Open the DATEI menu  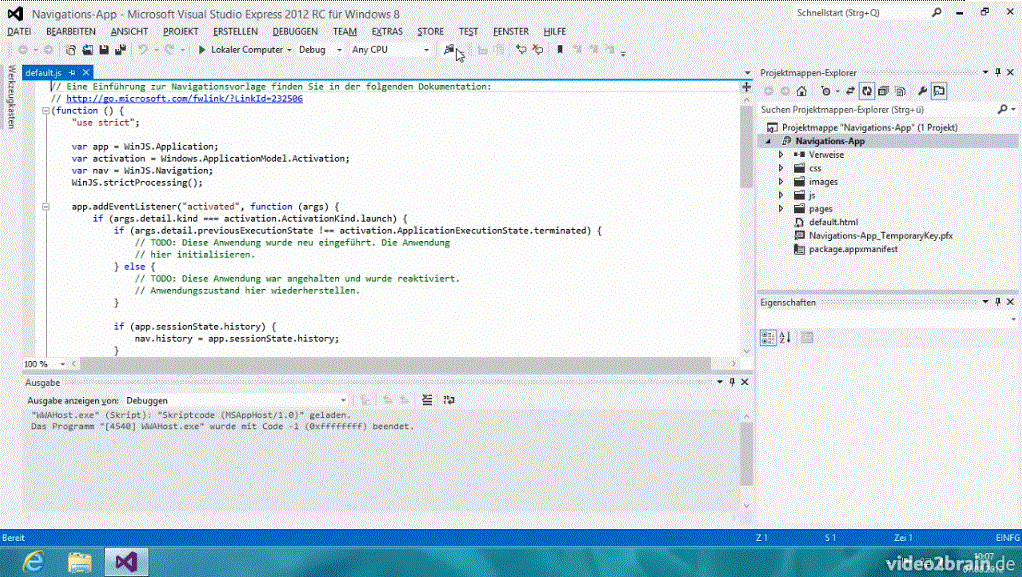19,31
